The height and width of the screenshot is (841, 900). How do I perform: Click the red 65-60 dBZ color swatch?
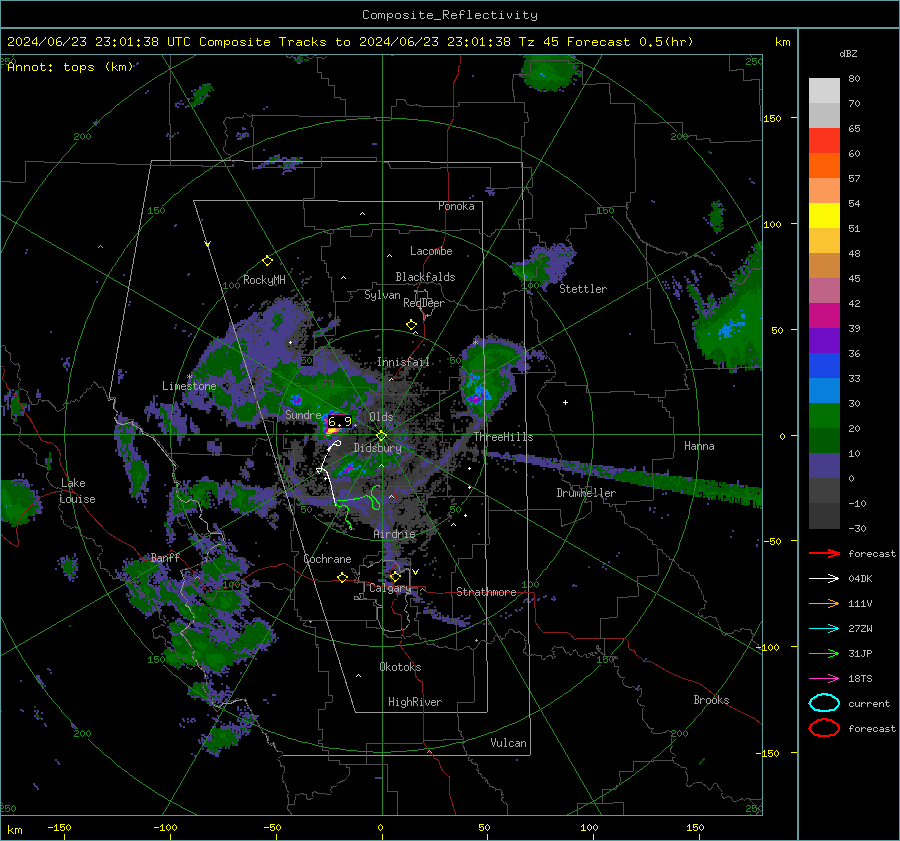pyautogui.click(x=824, y=141)
